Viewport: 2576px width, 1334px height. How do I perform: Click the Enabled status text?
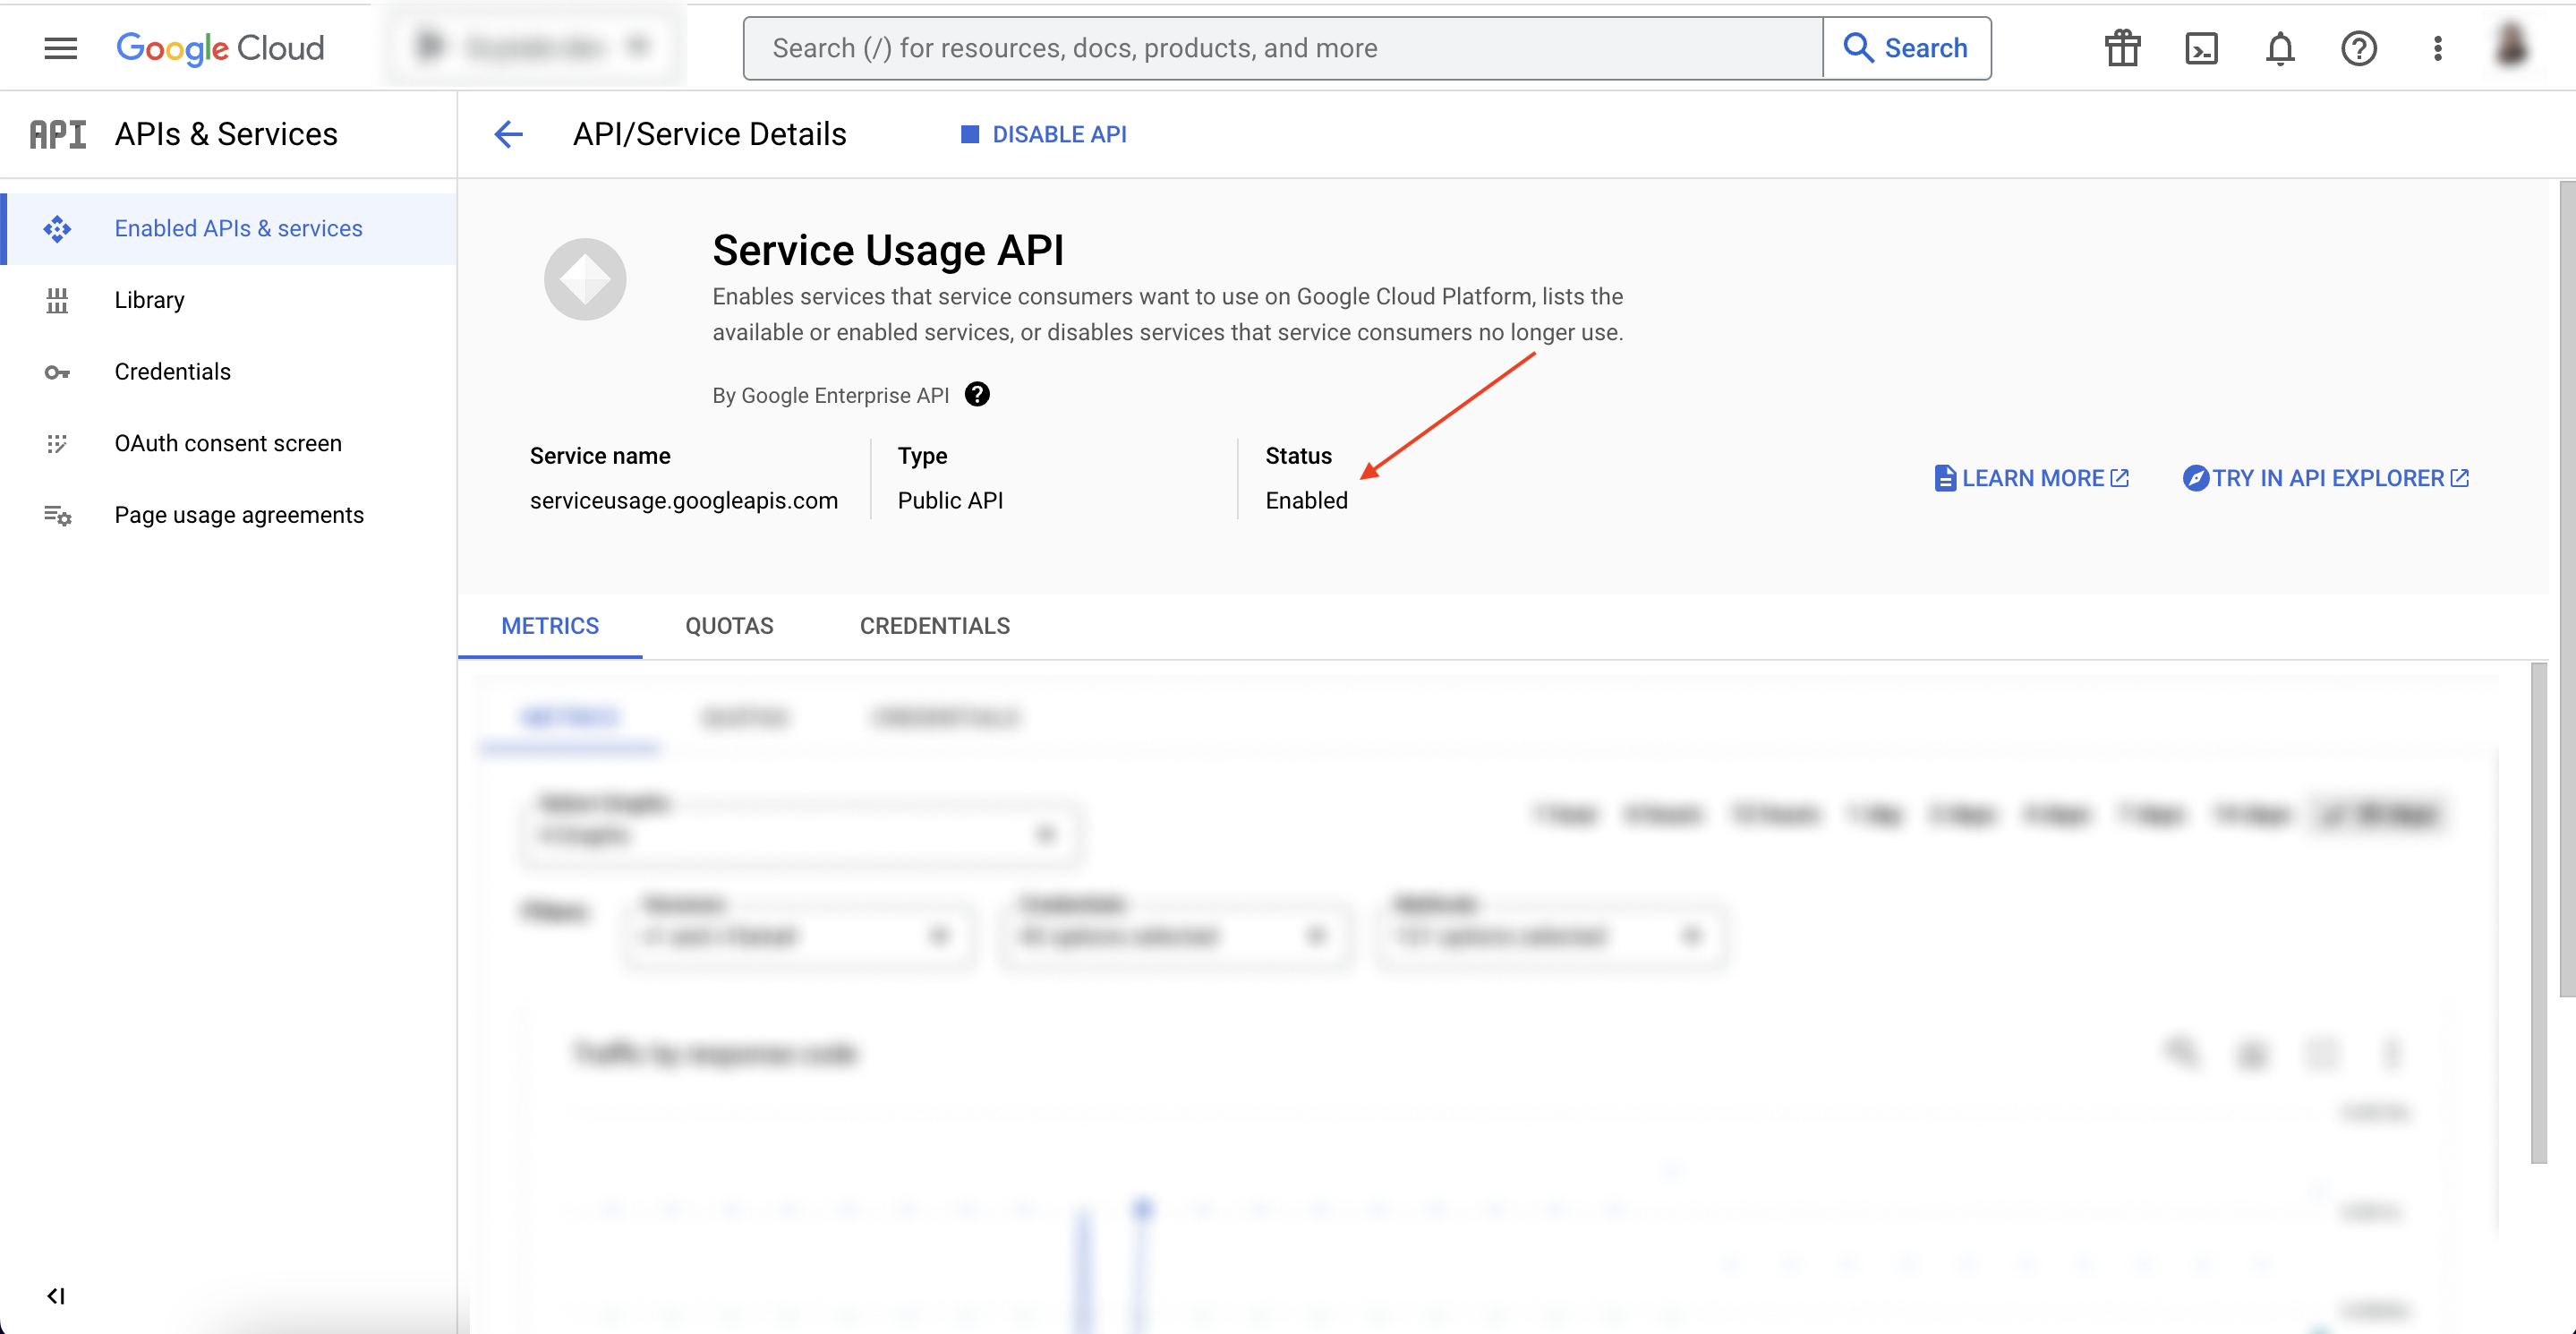coord(1306,500)
